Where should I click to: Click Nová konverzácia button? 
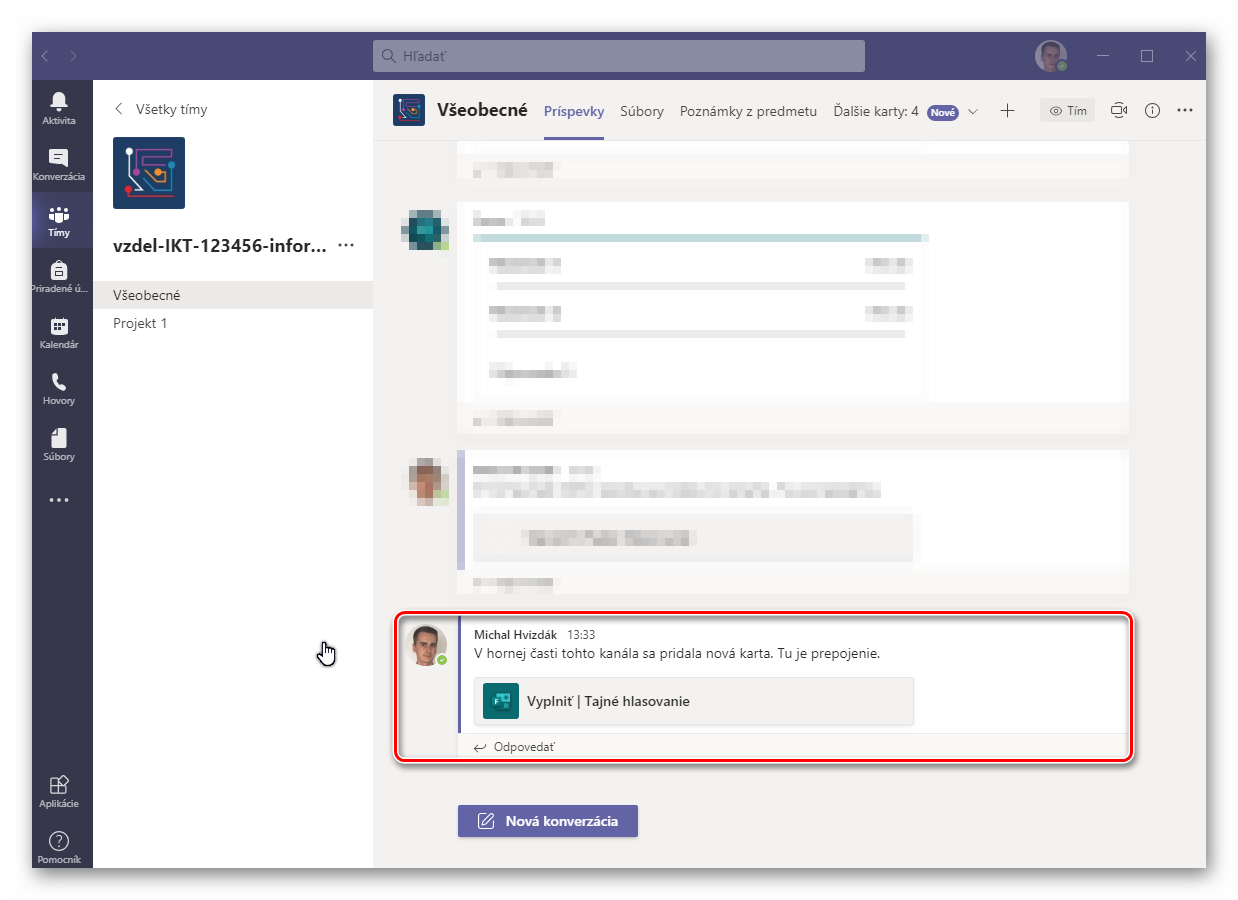pyautogui.click(x=548, y=821)
